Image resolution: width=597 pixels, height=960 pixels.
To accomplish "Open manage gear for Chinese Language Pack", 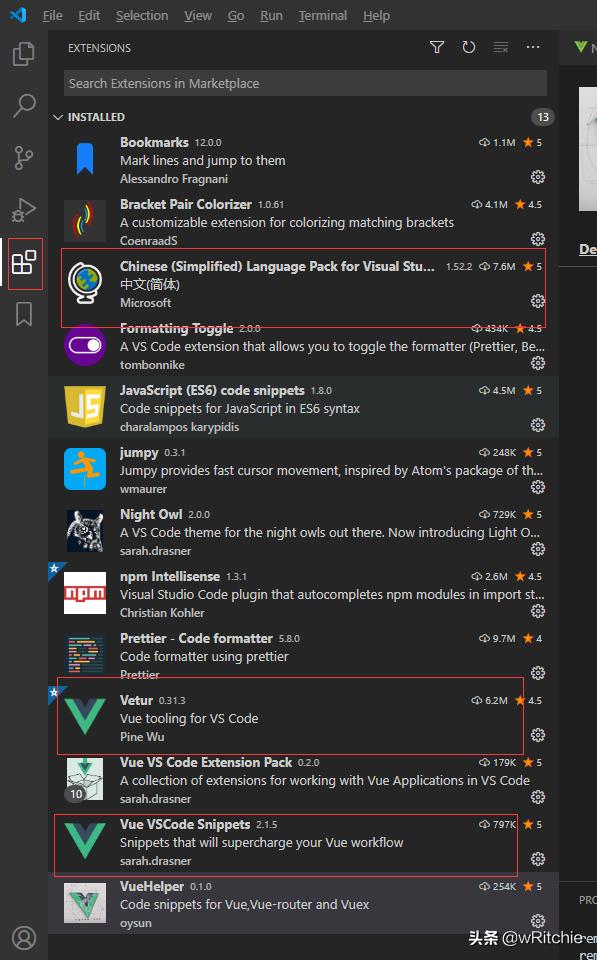I will coord(538,301).
